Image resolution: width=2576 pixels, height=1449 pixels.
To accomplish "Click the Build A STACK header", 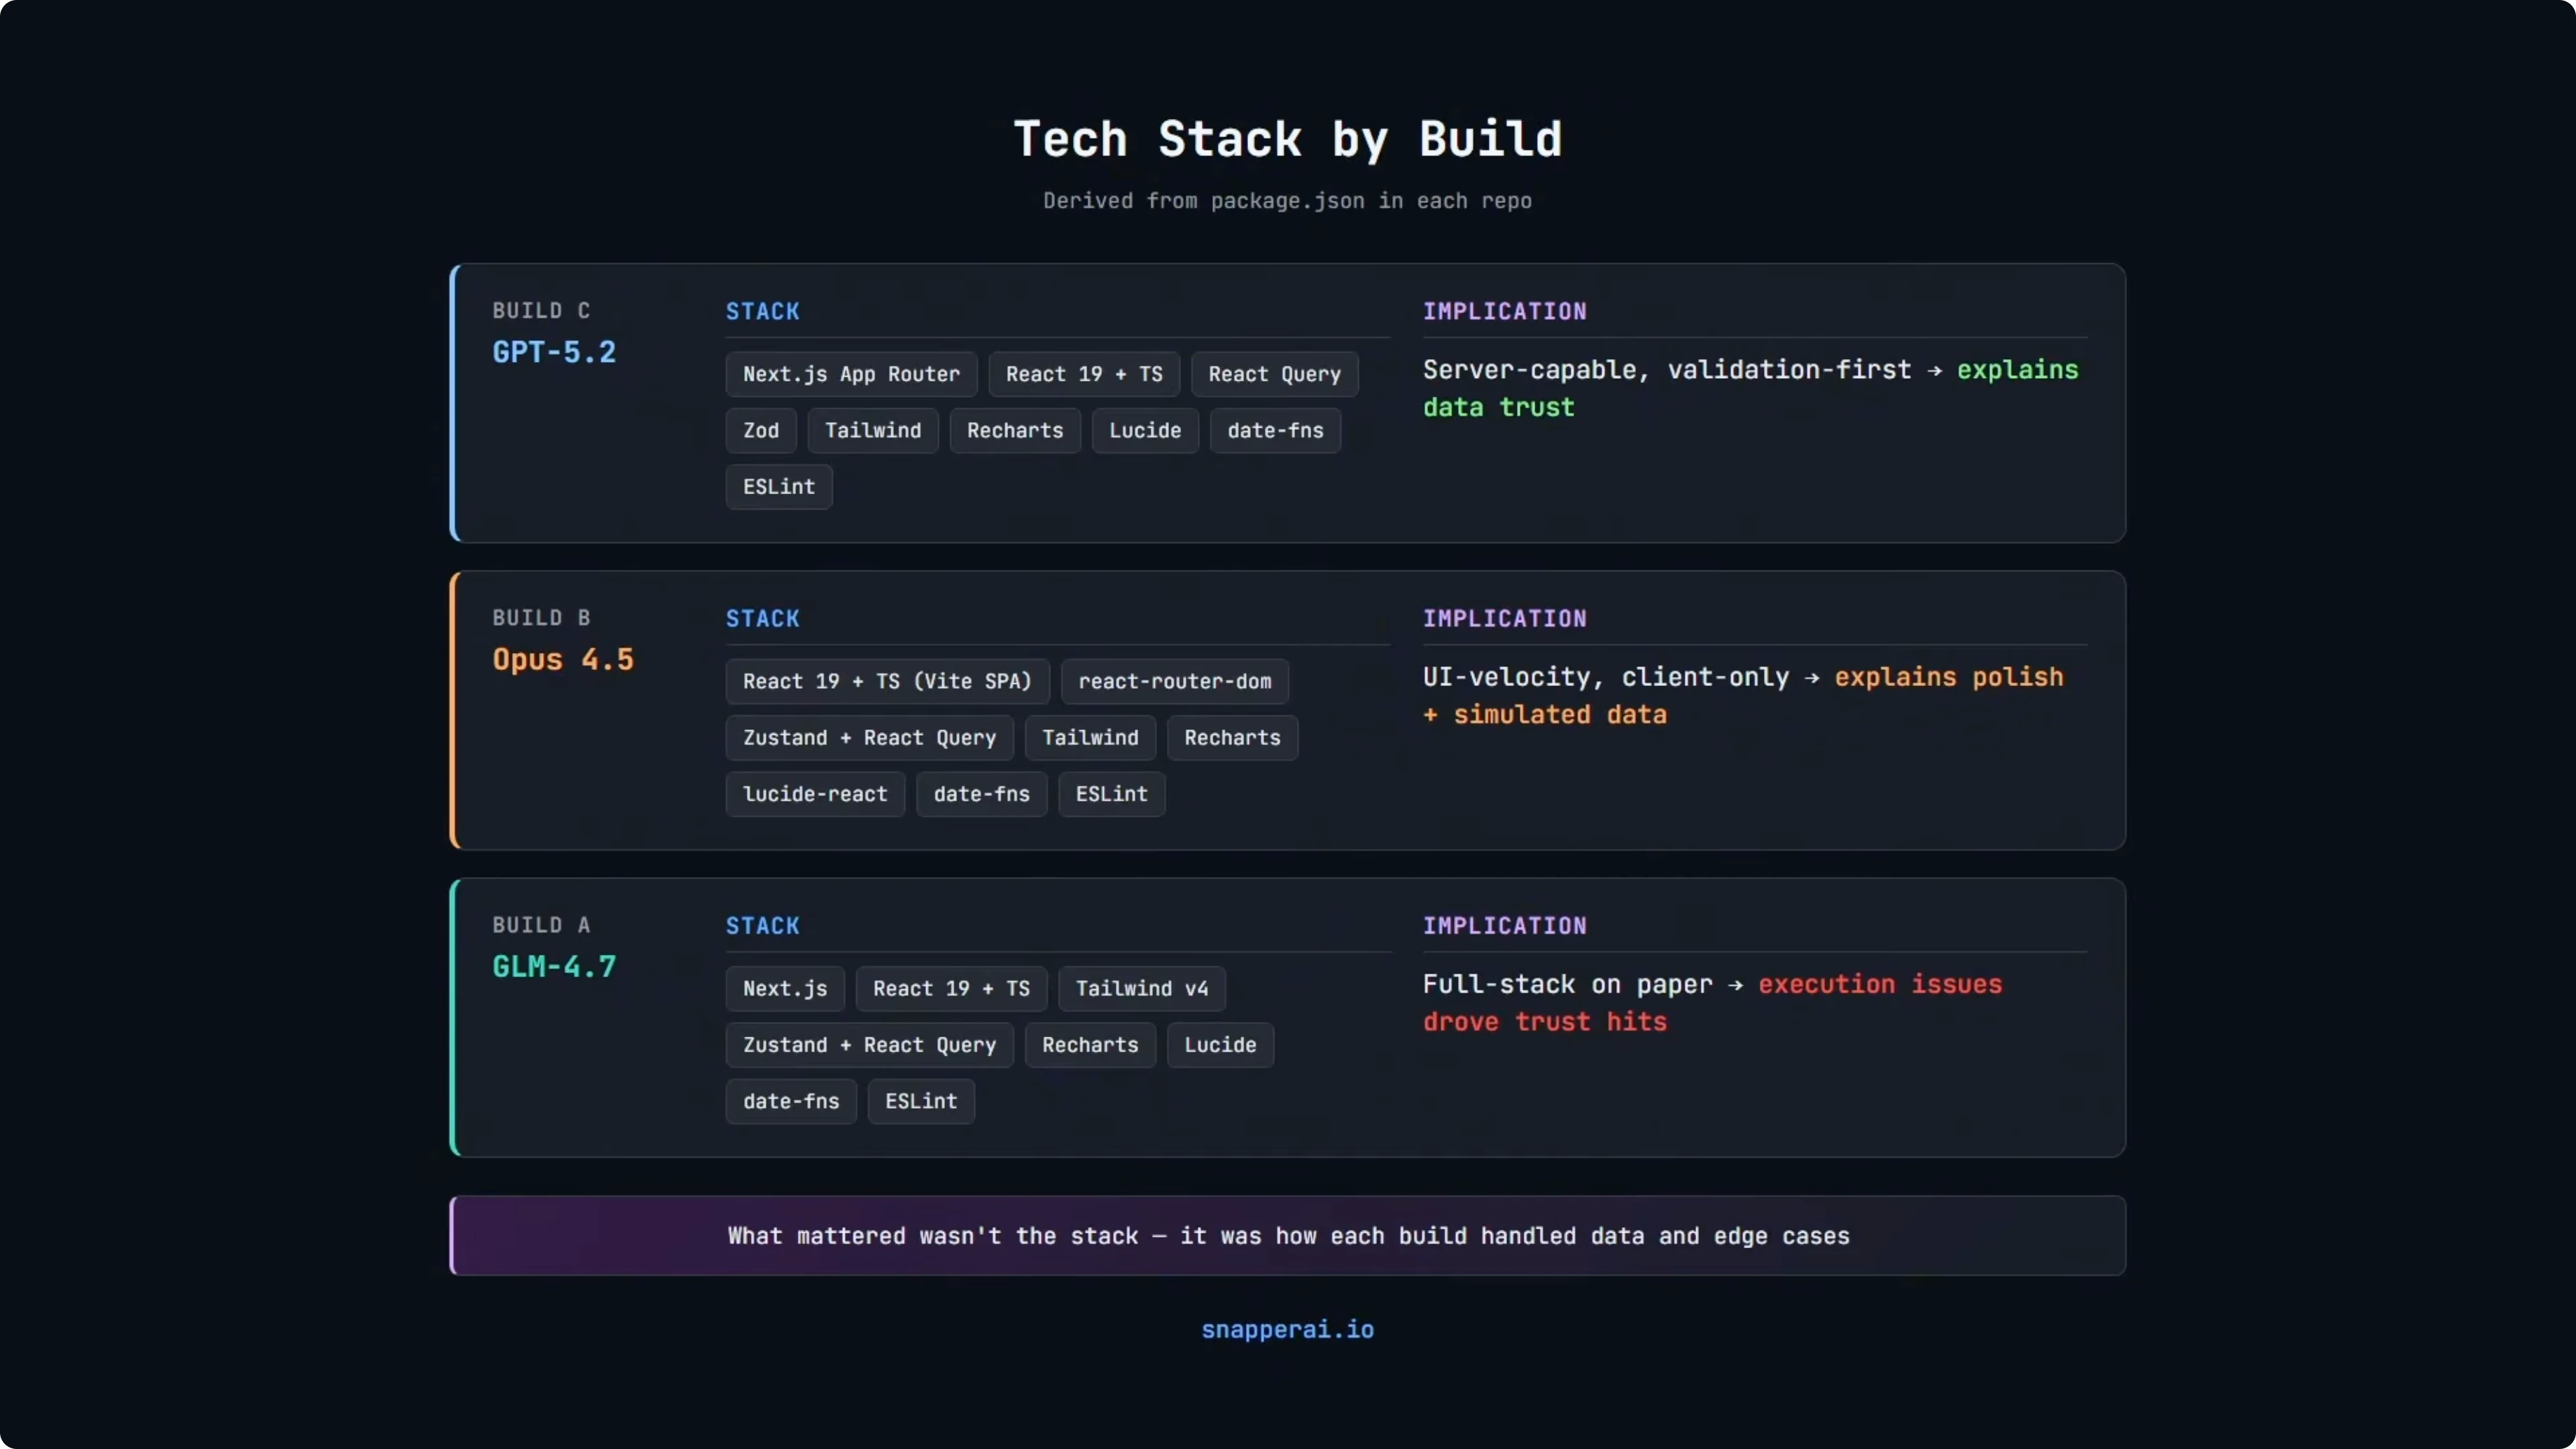I will point(762,926).
